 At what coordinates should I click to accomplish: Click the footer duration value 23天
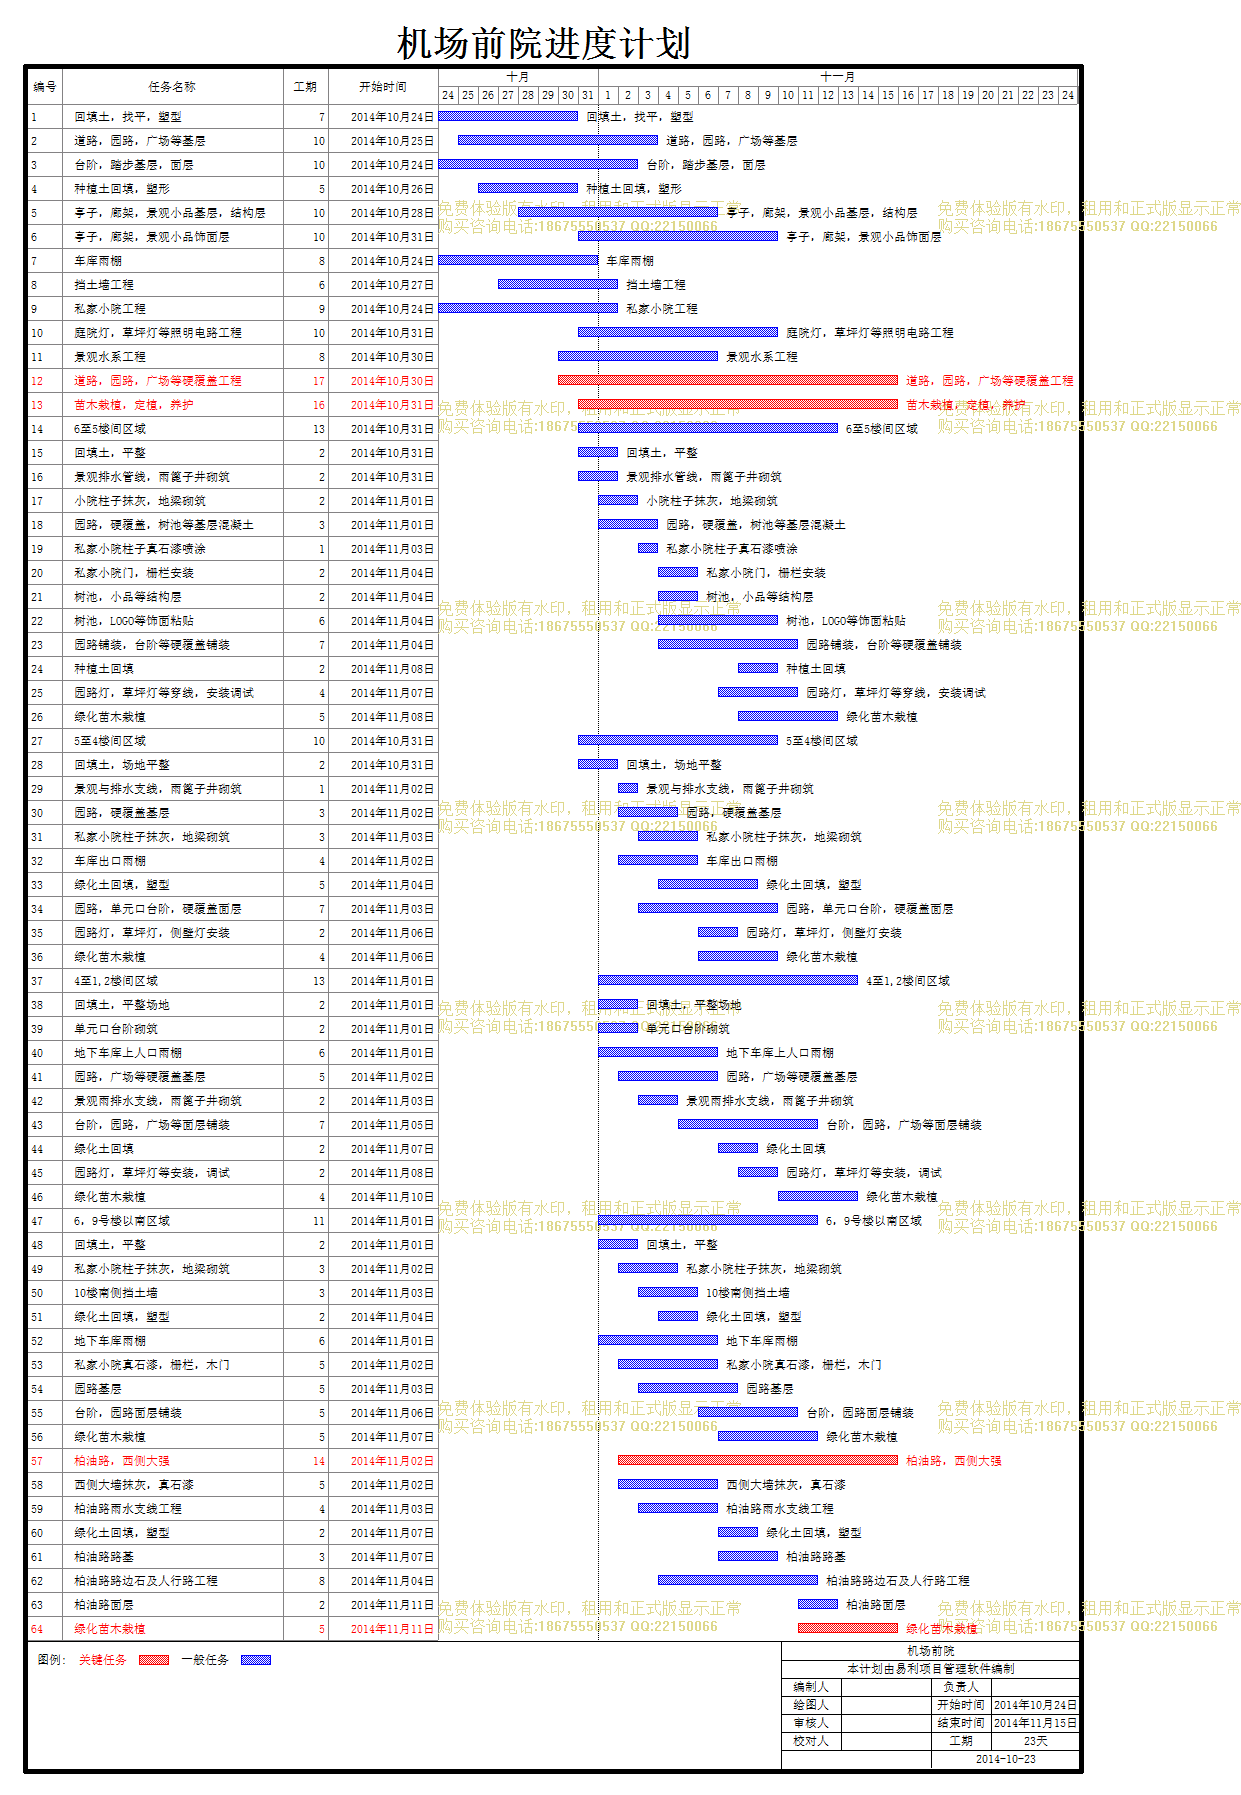[x=1035, y=1741]
